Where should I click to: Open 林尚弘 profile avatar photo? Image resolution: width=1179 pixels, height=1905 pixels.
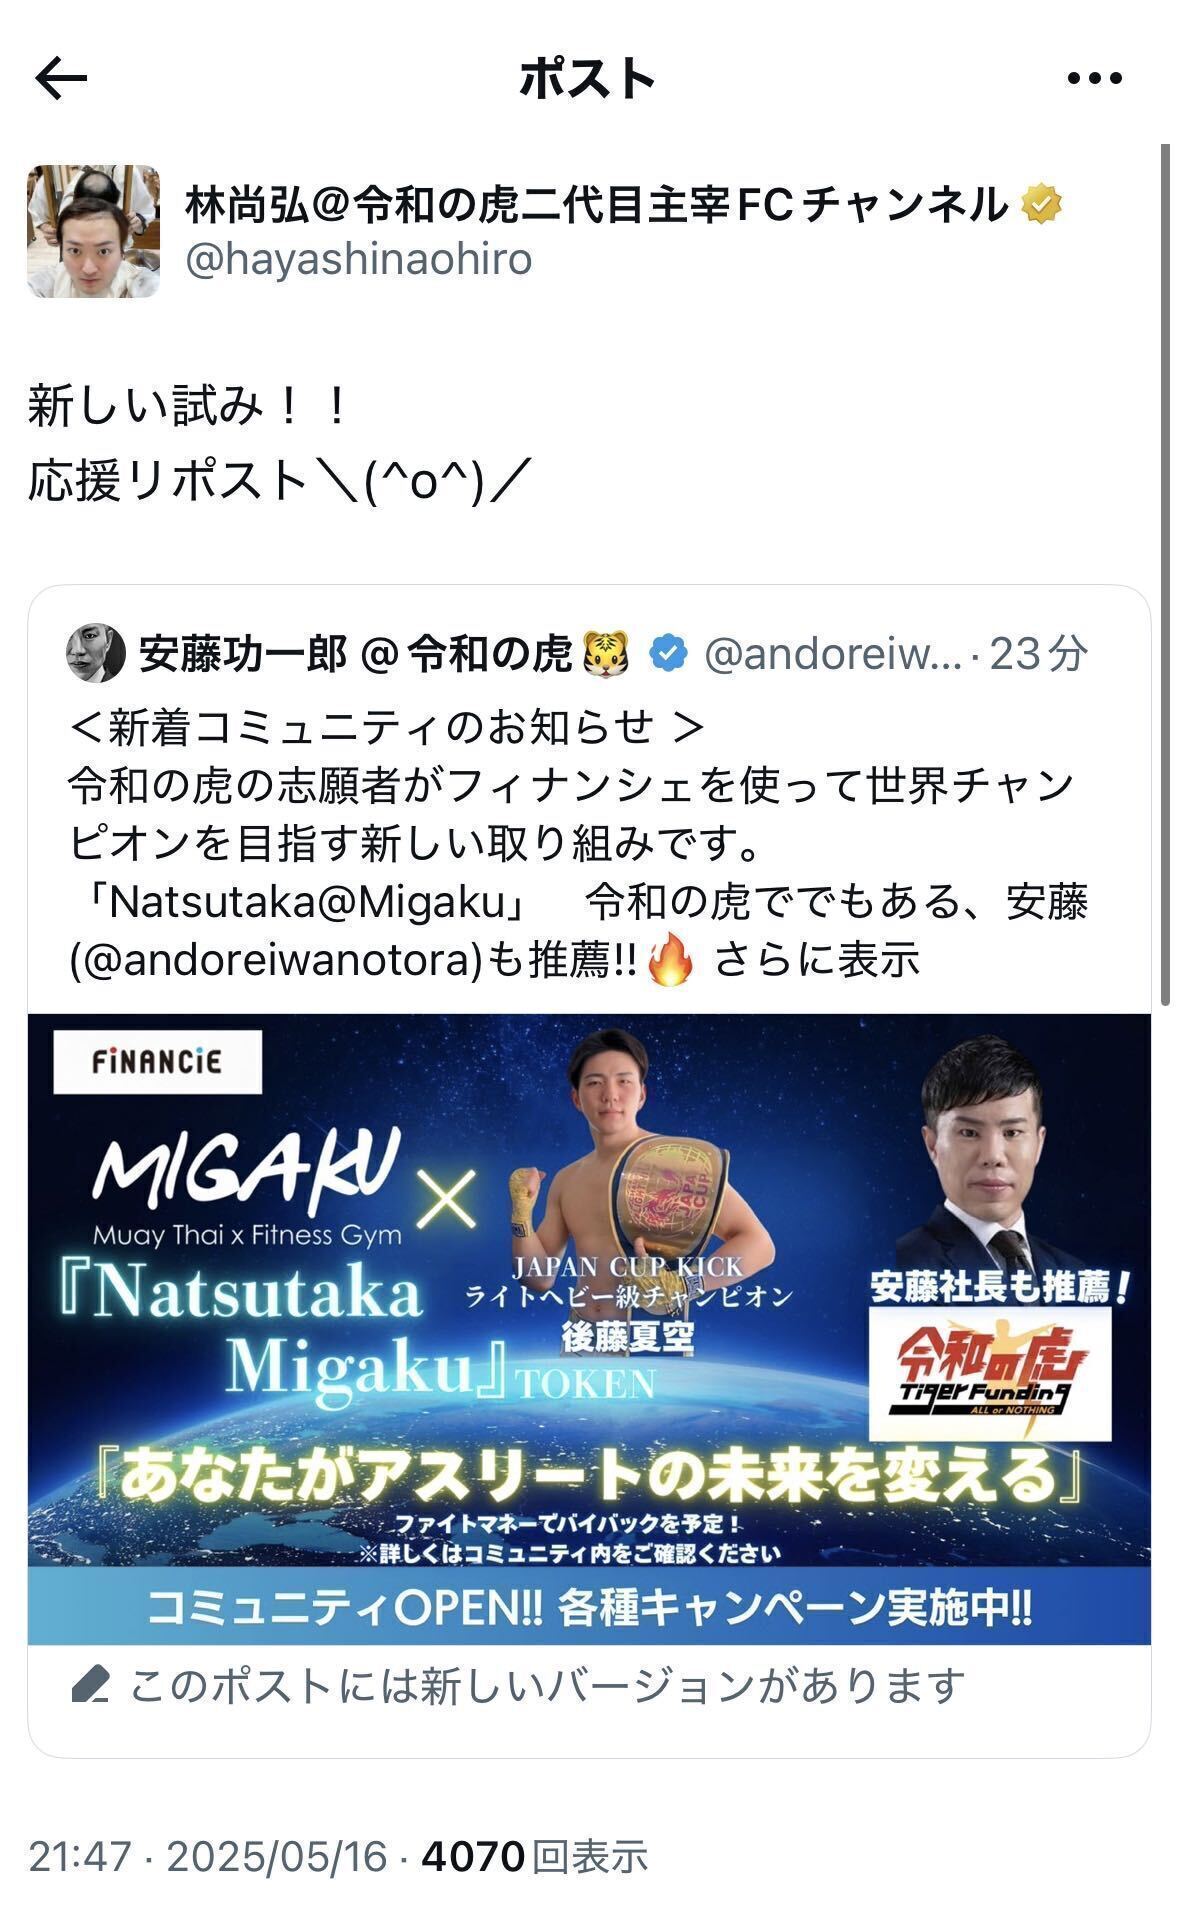coord(93,231)
